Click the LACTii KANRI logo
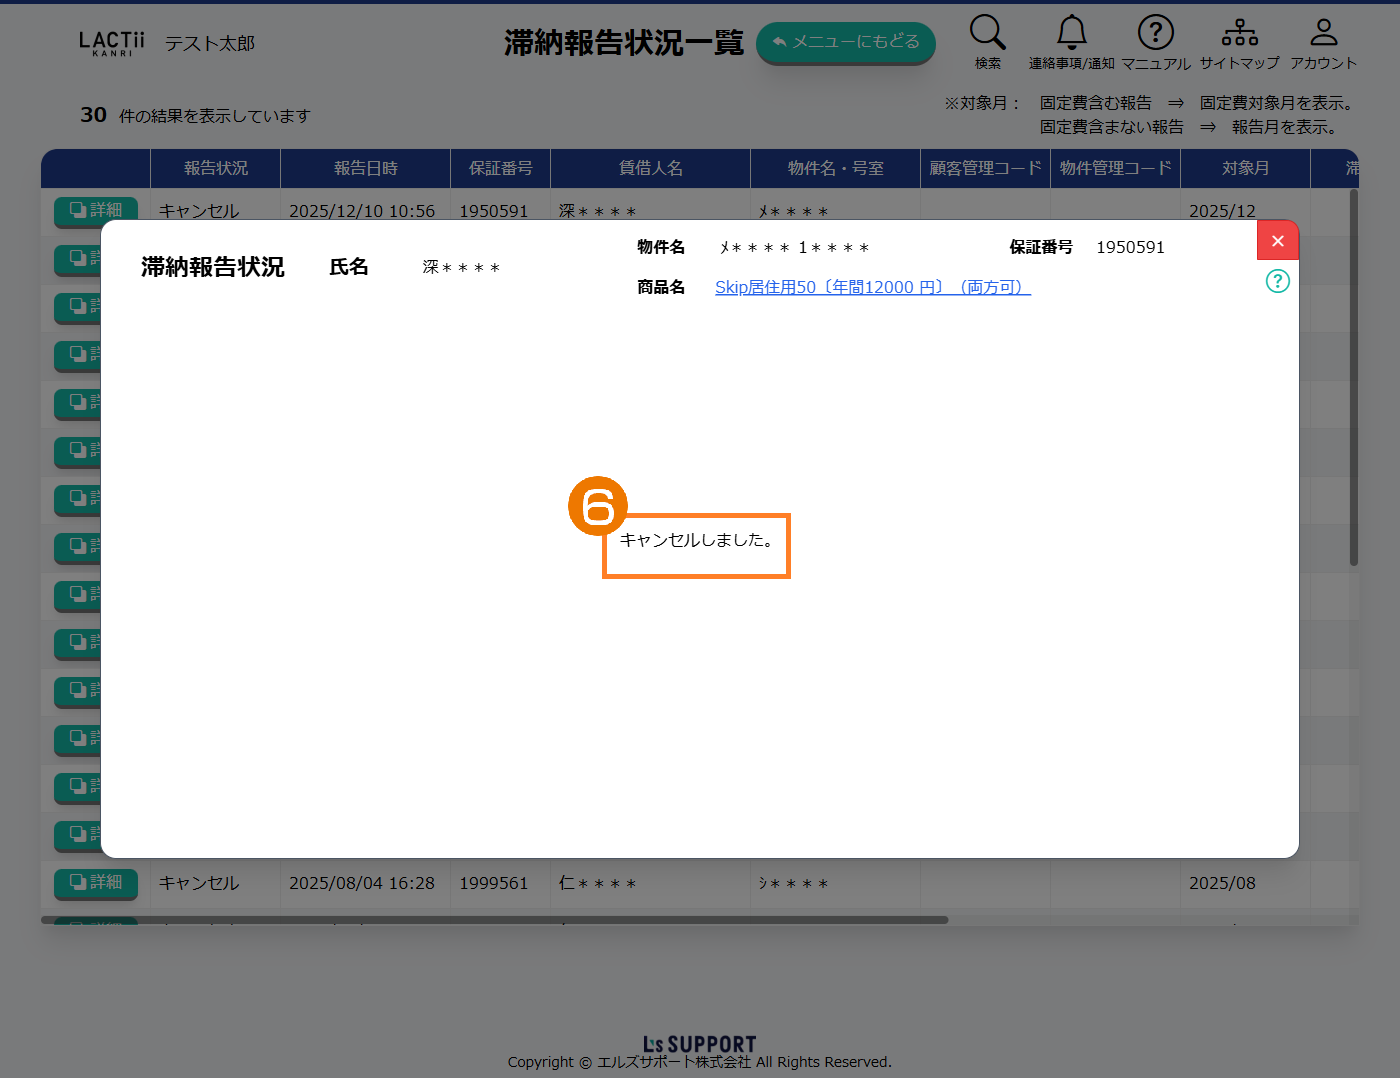Image resolution: width=1400 pixels, height=1078 pixels. [x=111, y=43]
